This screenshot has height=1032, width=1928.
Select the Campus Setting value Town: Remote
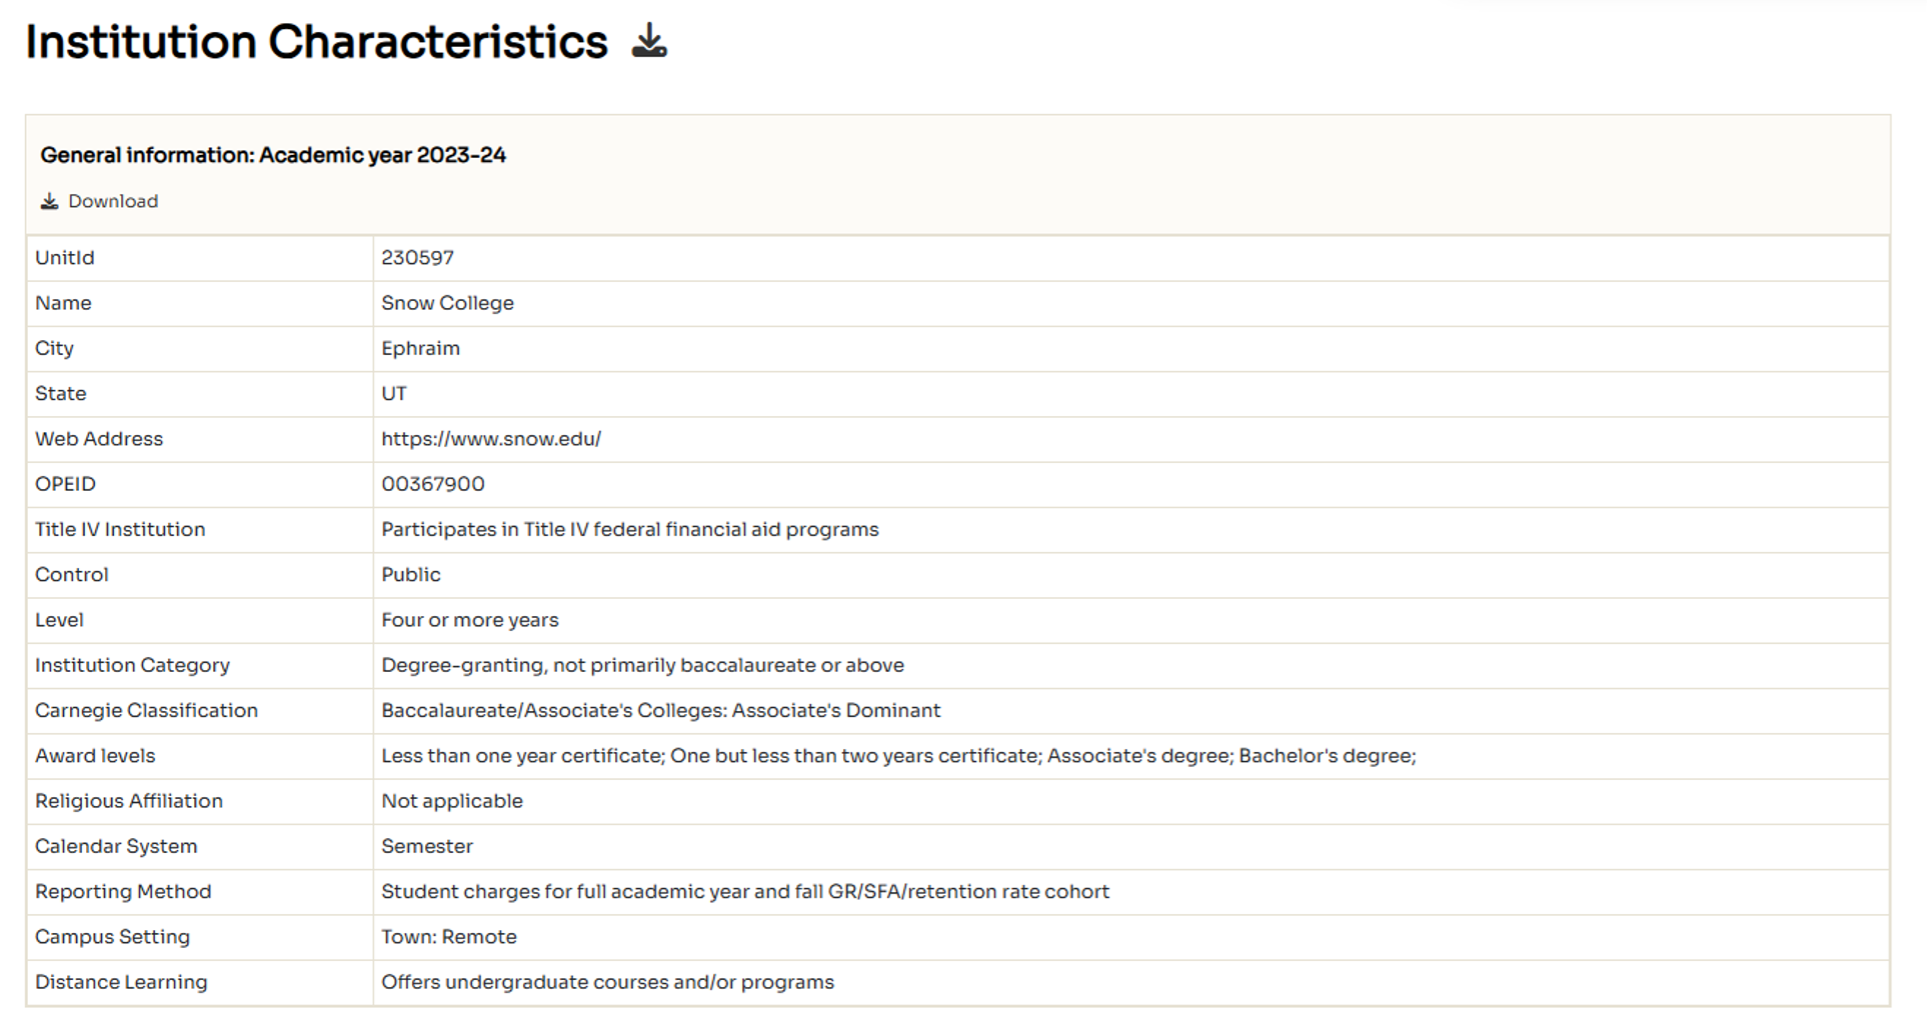[x=448, y=936]
